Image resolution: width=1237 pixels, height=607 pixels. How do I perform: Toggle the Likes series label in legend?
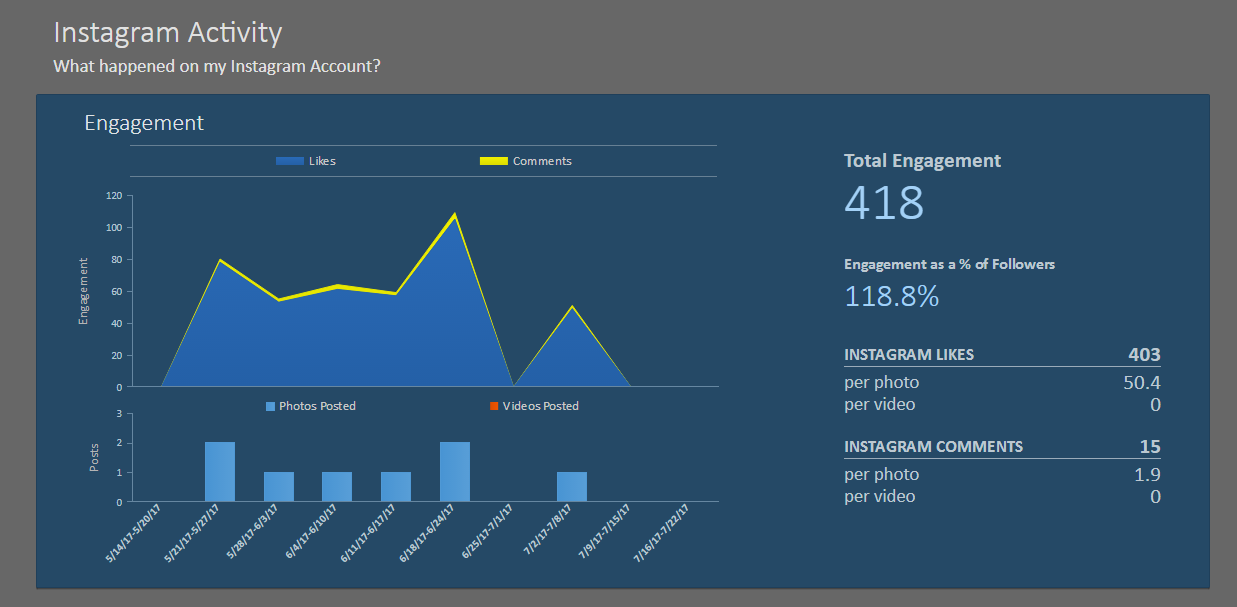322,161
